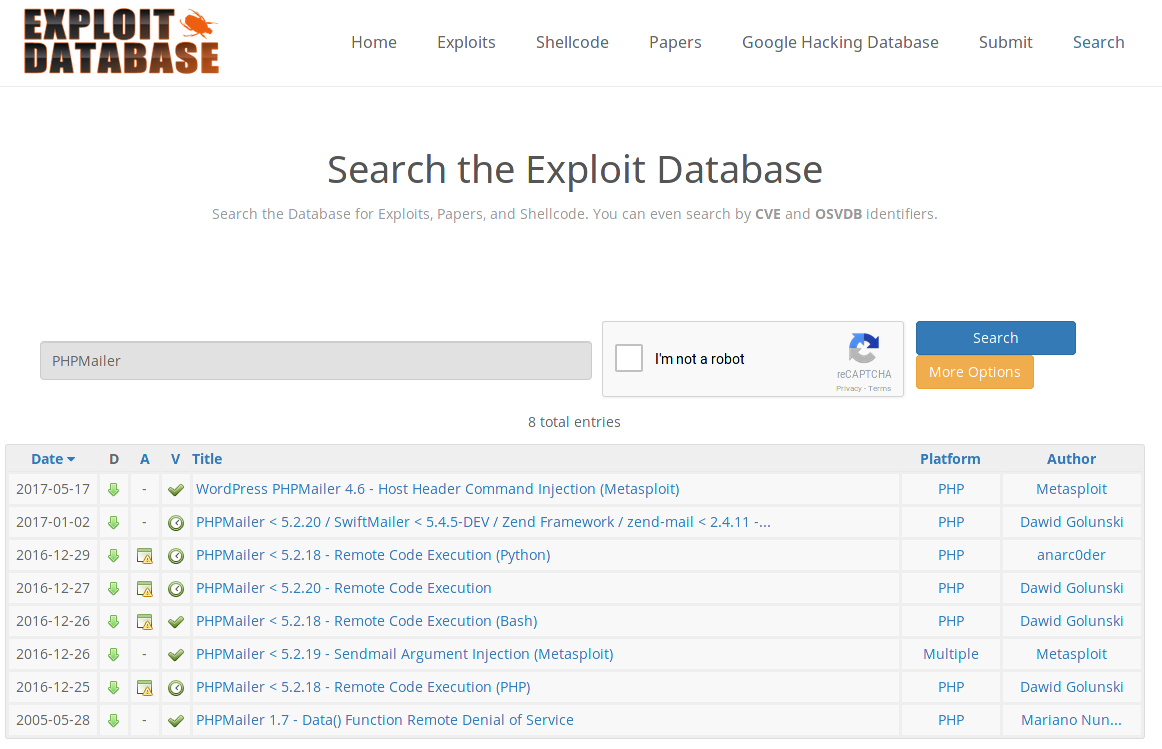Screen dimensions: 1162x749
Task: Open the Submit page
Action: click(1006, 42)
